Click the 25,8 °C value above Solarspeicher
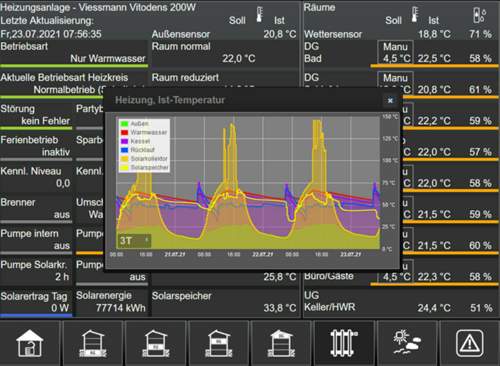 [x=280, y=277]
